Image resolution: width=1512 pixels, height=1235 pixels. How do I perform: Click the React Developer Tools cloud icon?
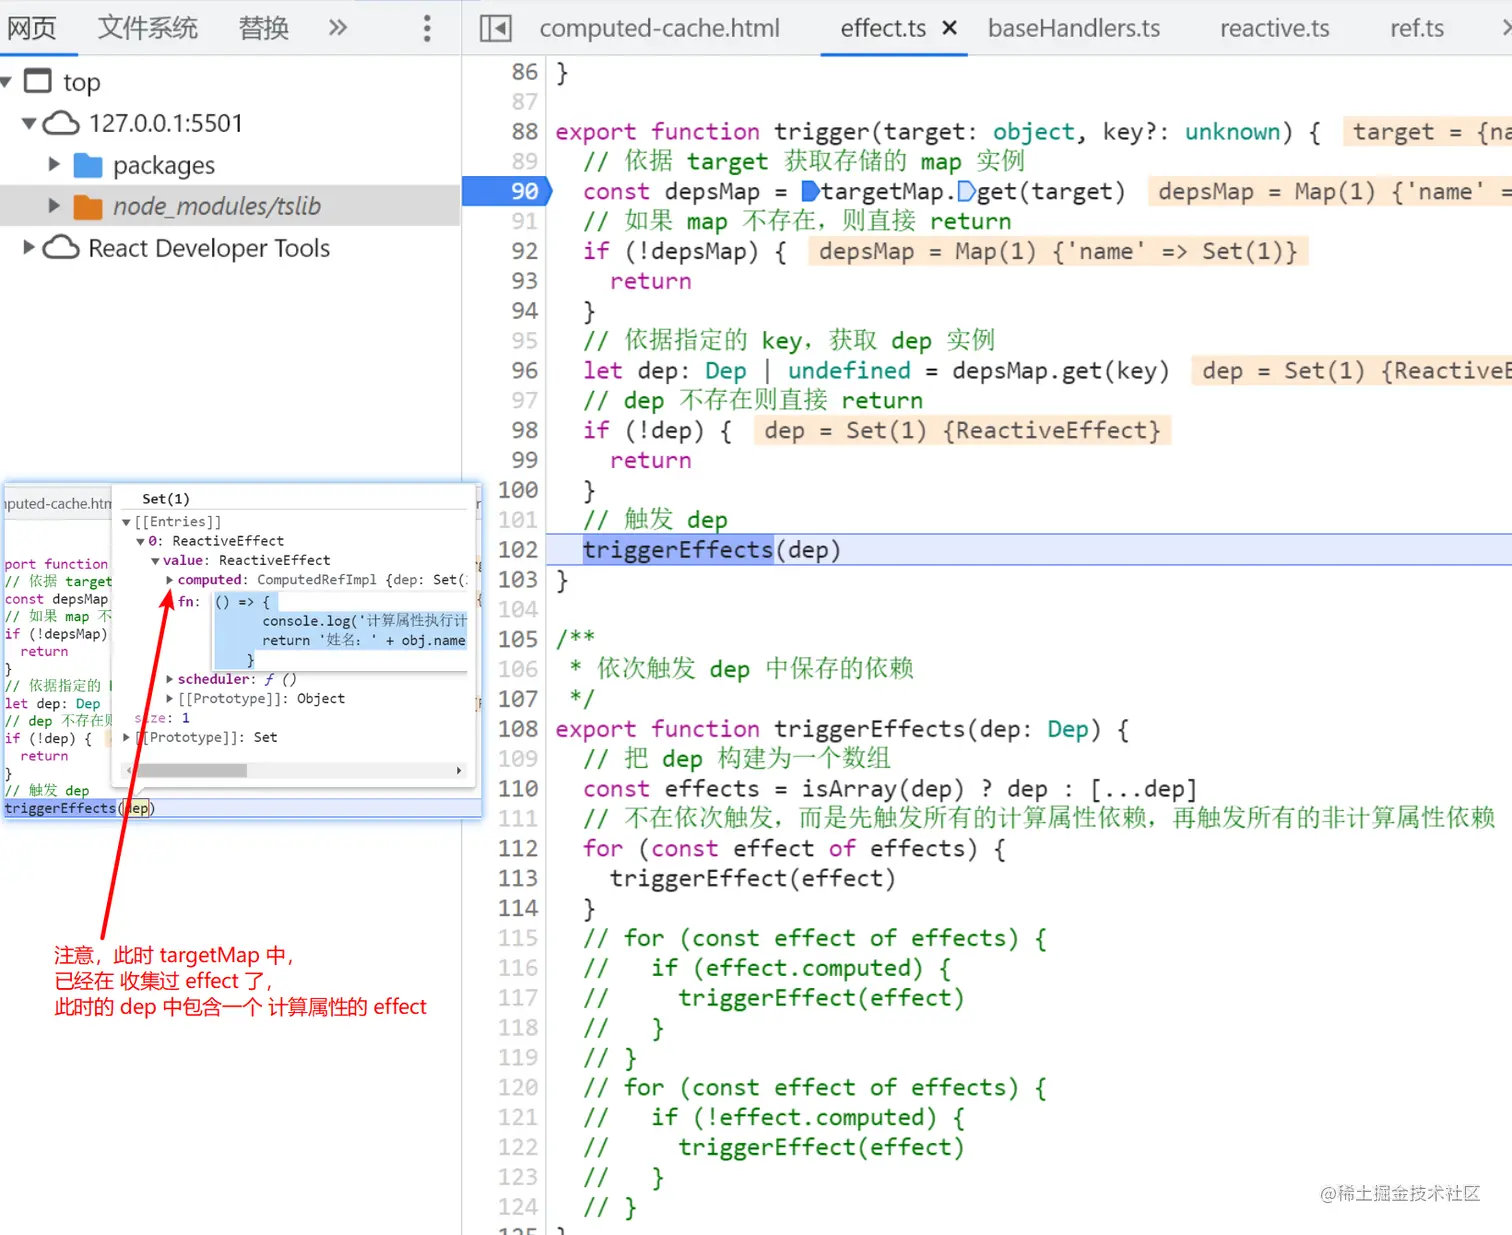click(61, 248)
